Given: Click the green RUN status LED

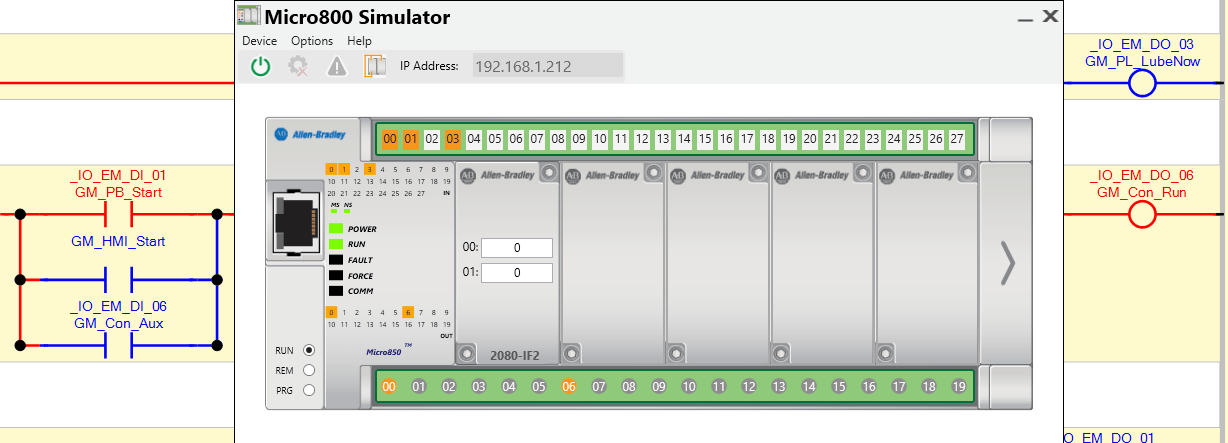Looking at the screenshot, I should pyautogui.click(x=336, y=244).
